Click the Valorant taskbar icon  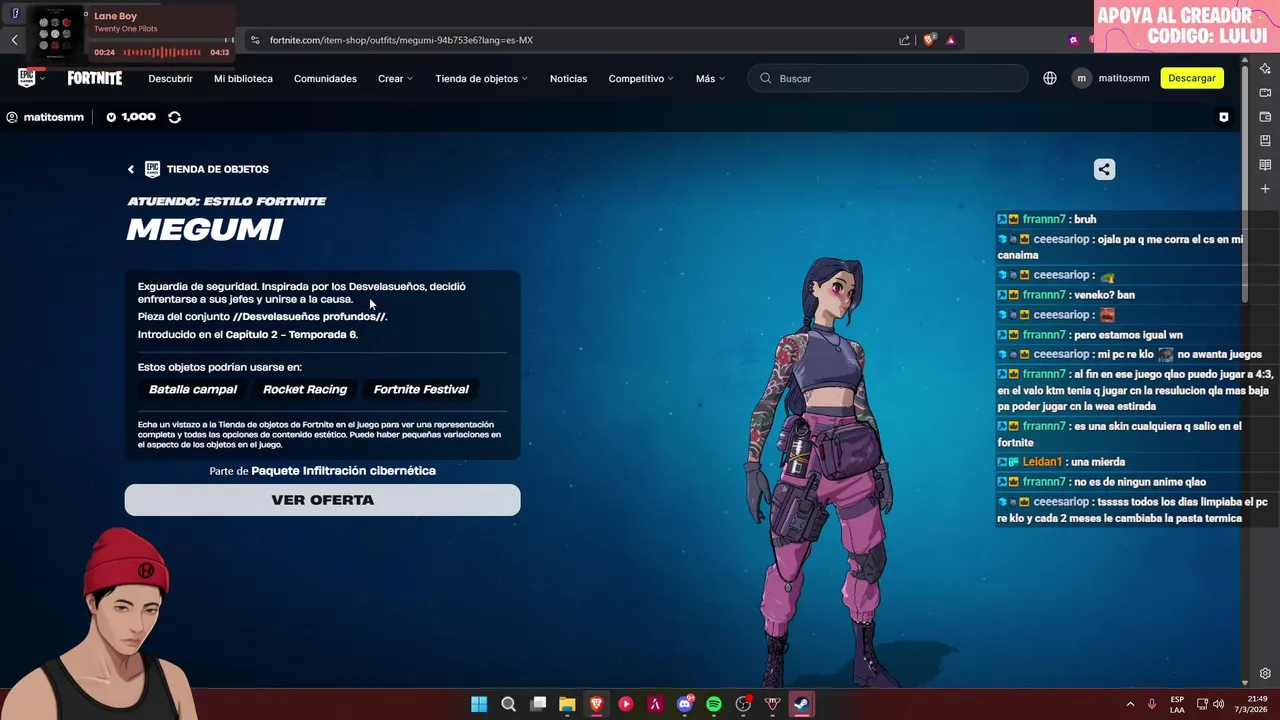click(x=772, y=704)
